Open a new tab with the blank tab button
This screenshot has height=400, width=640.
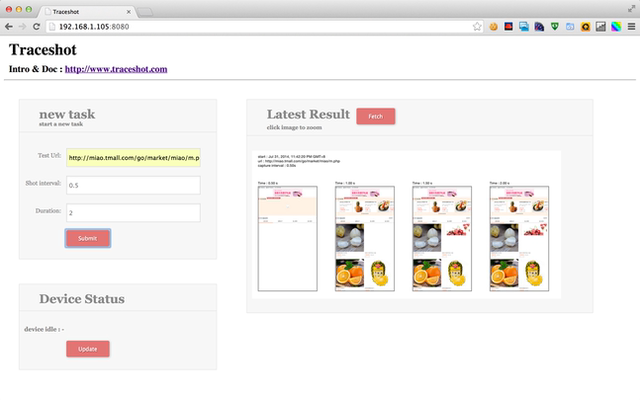click(145, 12)
